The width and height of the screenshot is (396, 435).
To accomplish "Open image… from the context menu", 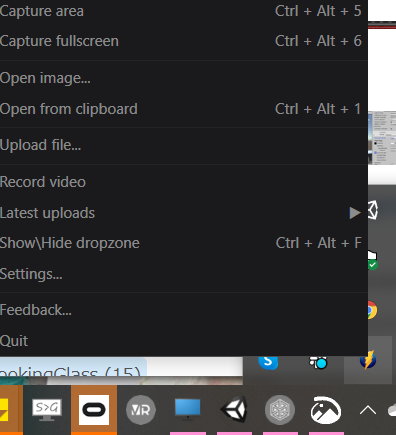I will pyautogui.click(x=184, y=78).
